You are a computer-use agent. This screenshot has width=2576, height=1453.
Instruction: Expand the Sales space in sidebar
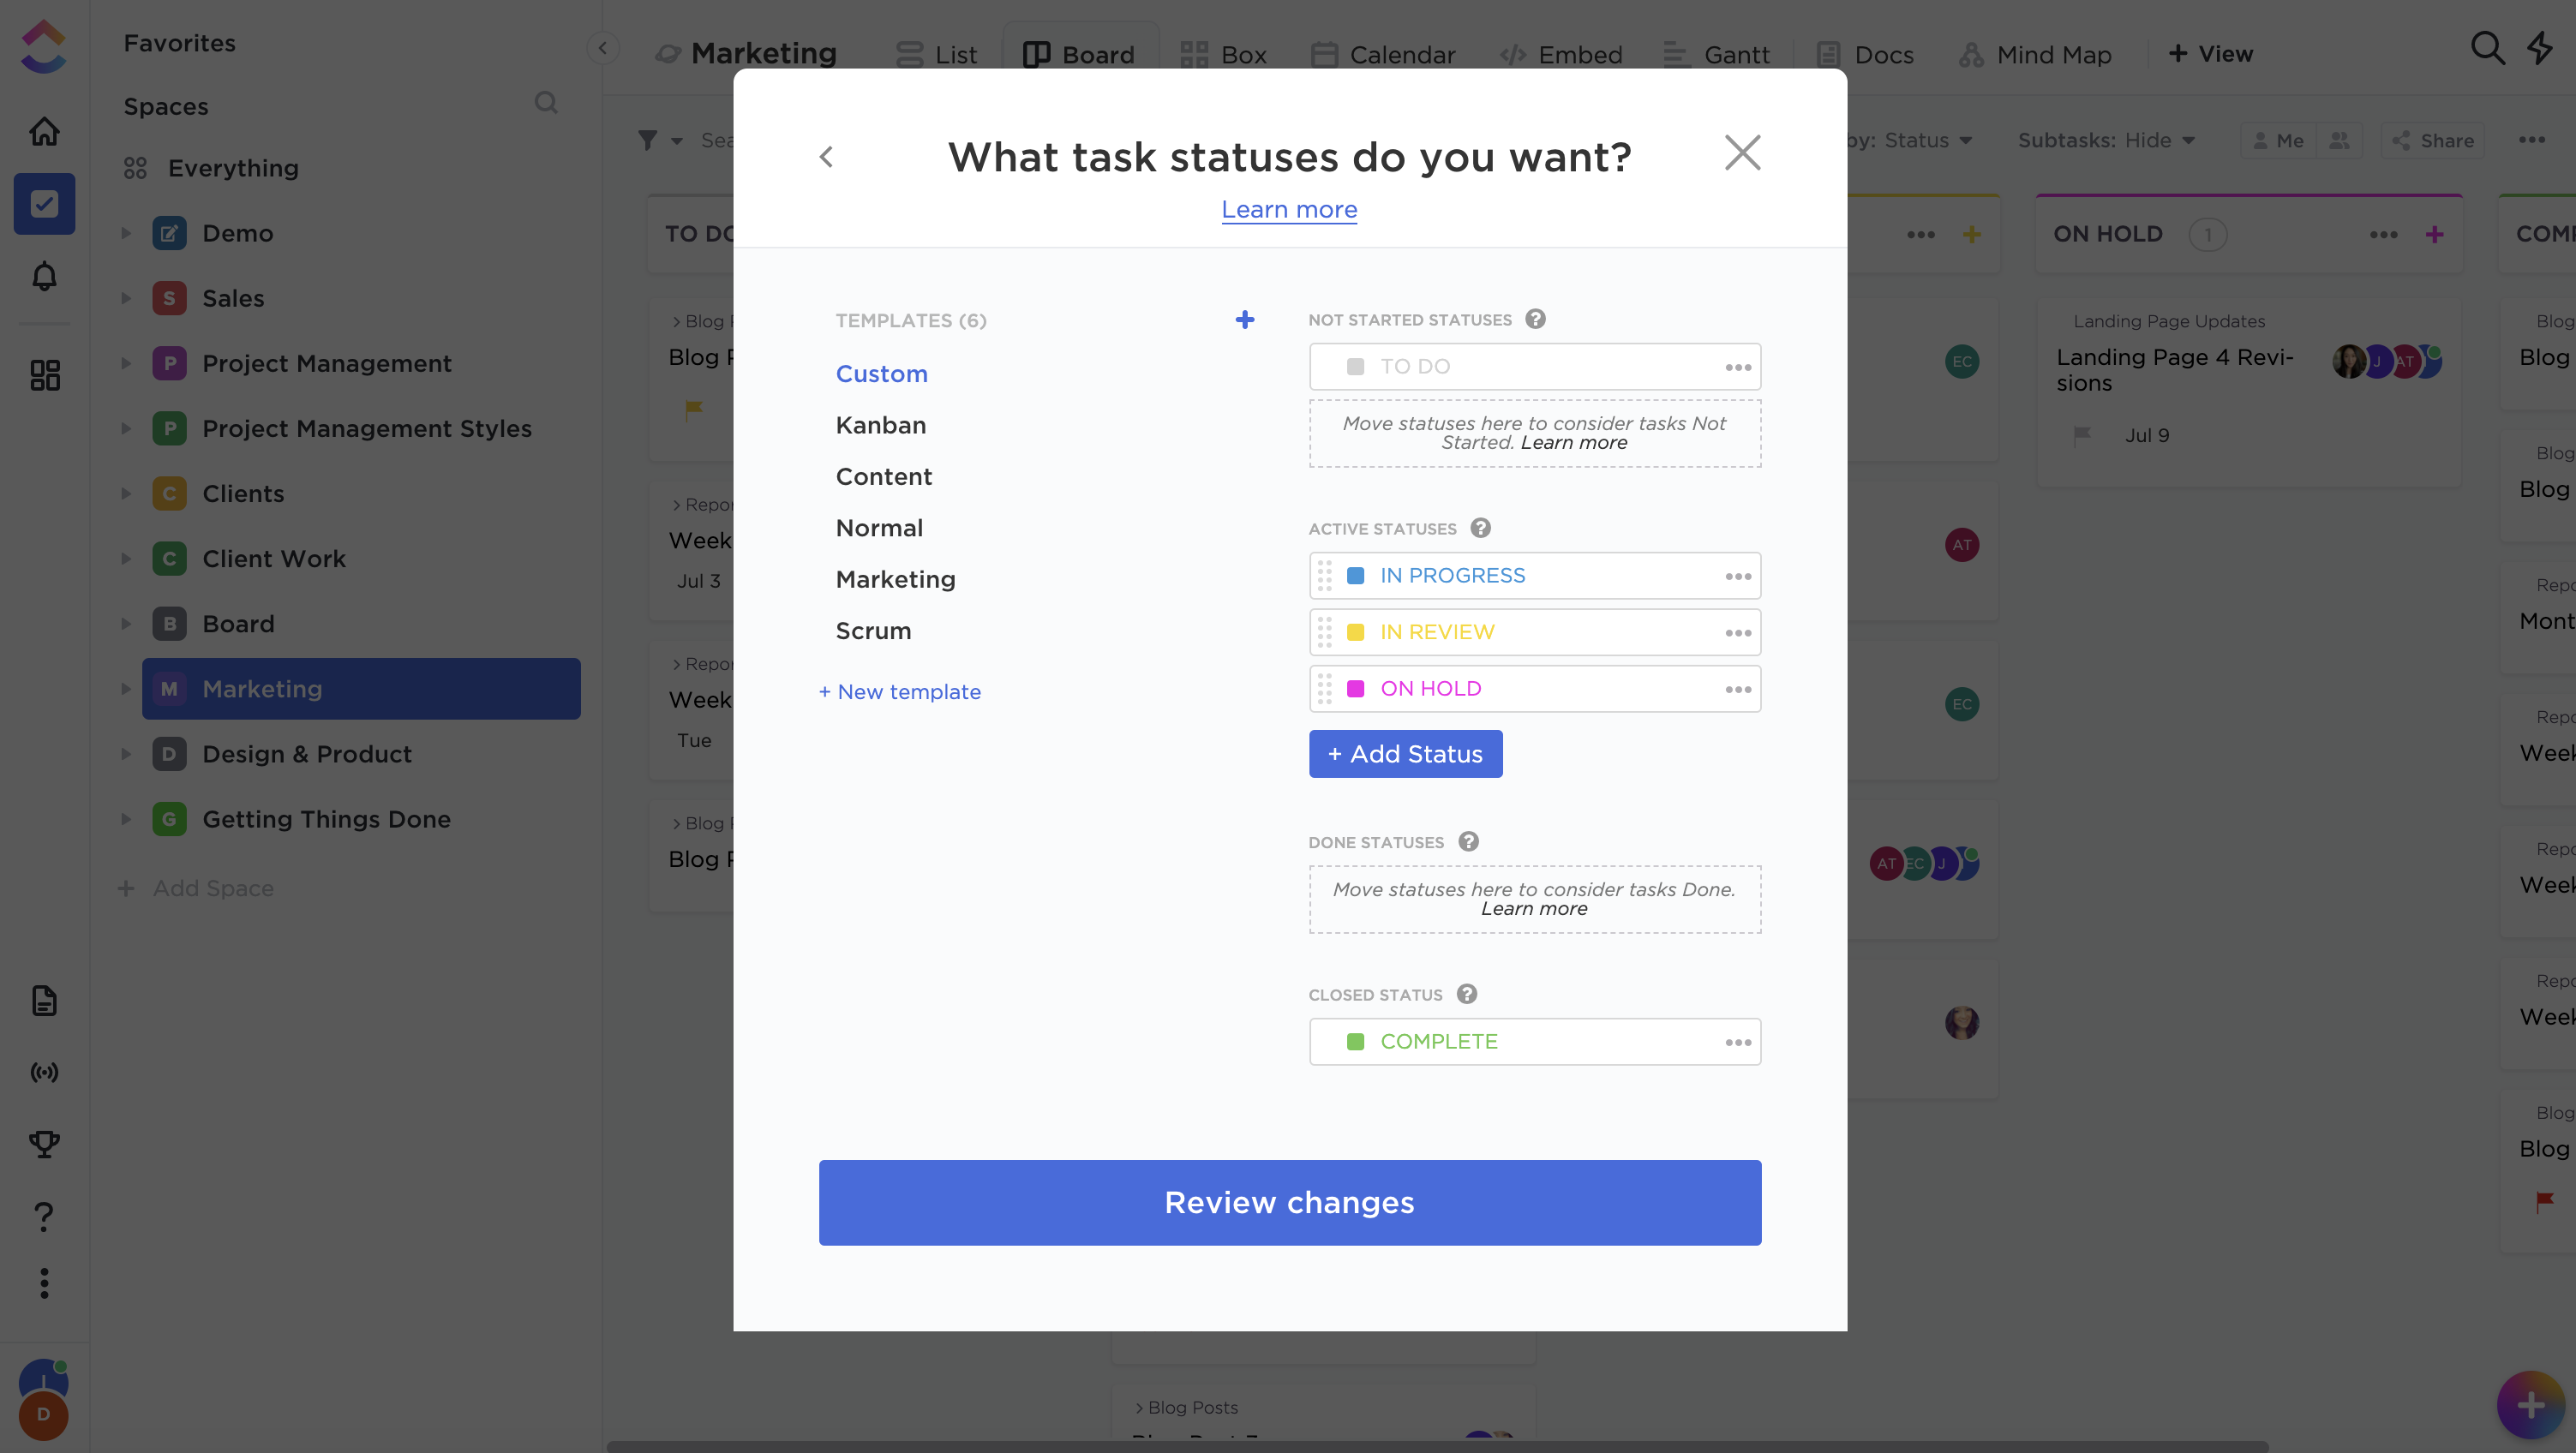click(x=126, y=298)
